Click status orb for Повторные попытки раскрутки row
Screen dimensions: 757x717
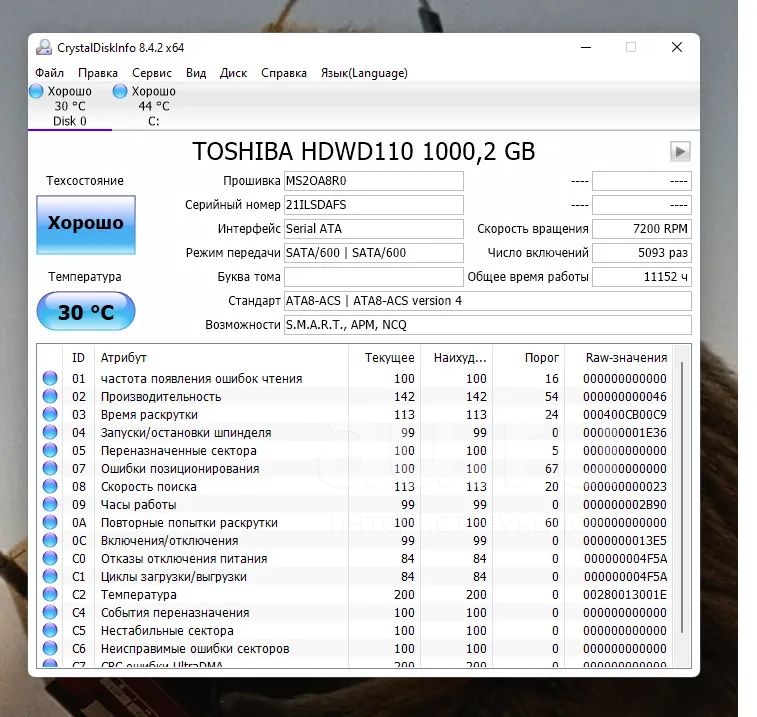(50, 522)
